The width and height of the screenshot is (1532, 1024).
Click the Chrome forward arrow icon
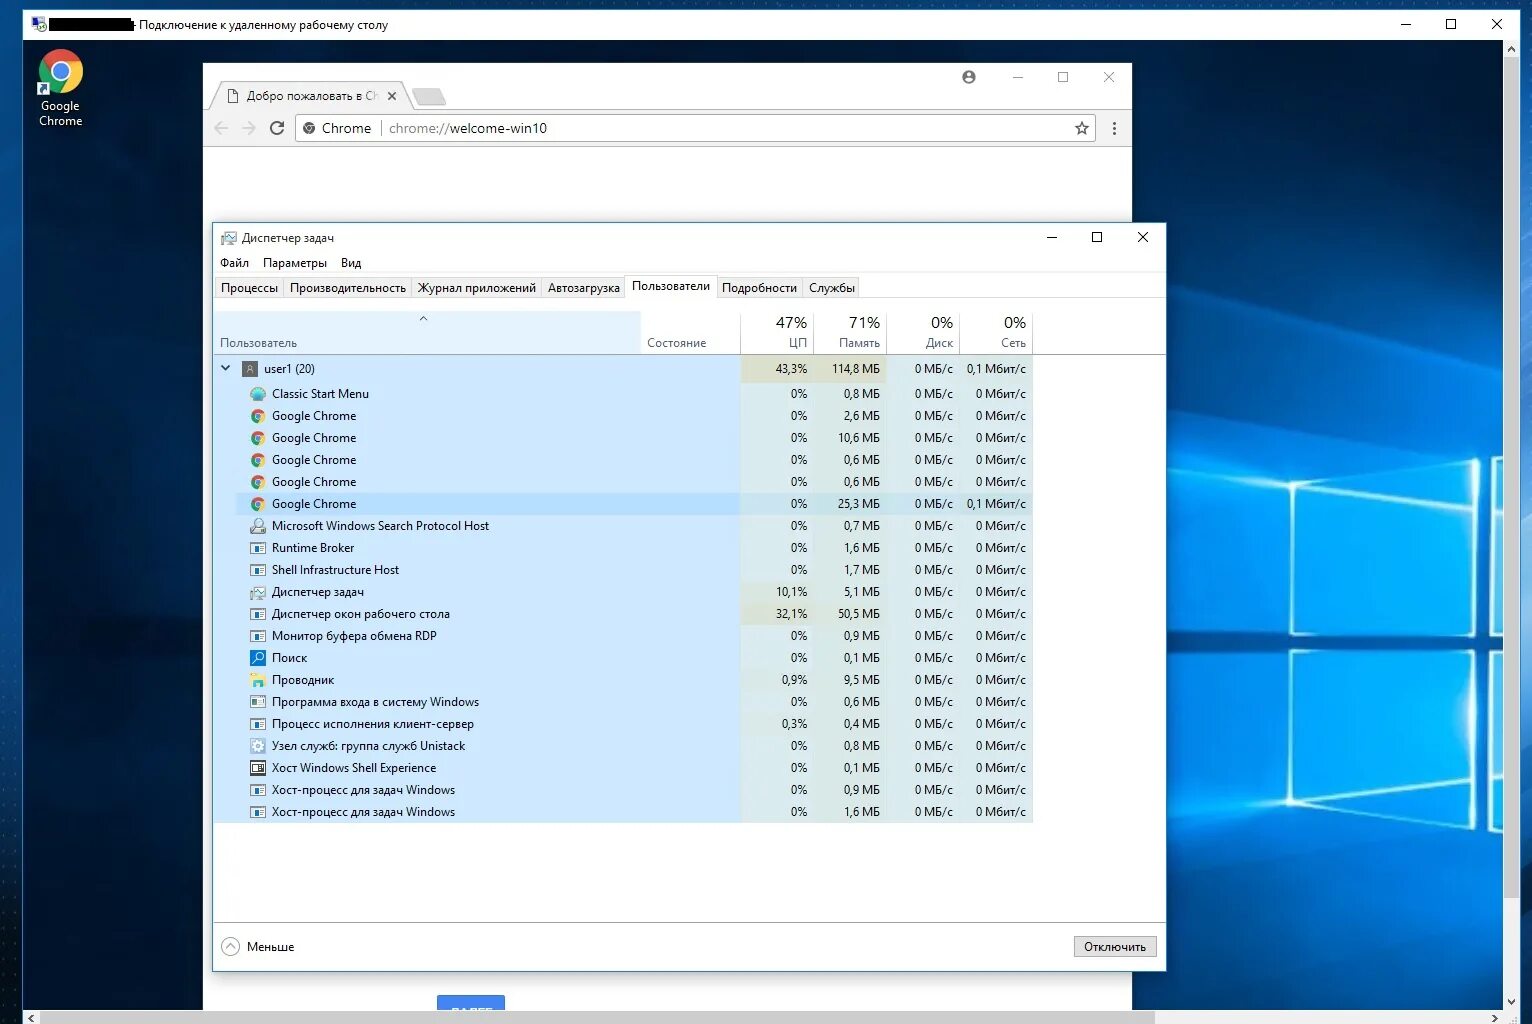click(249, 128)
